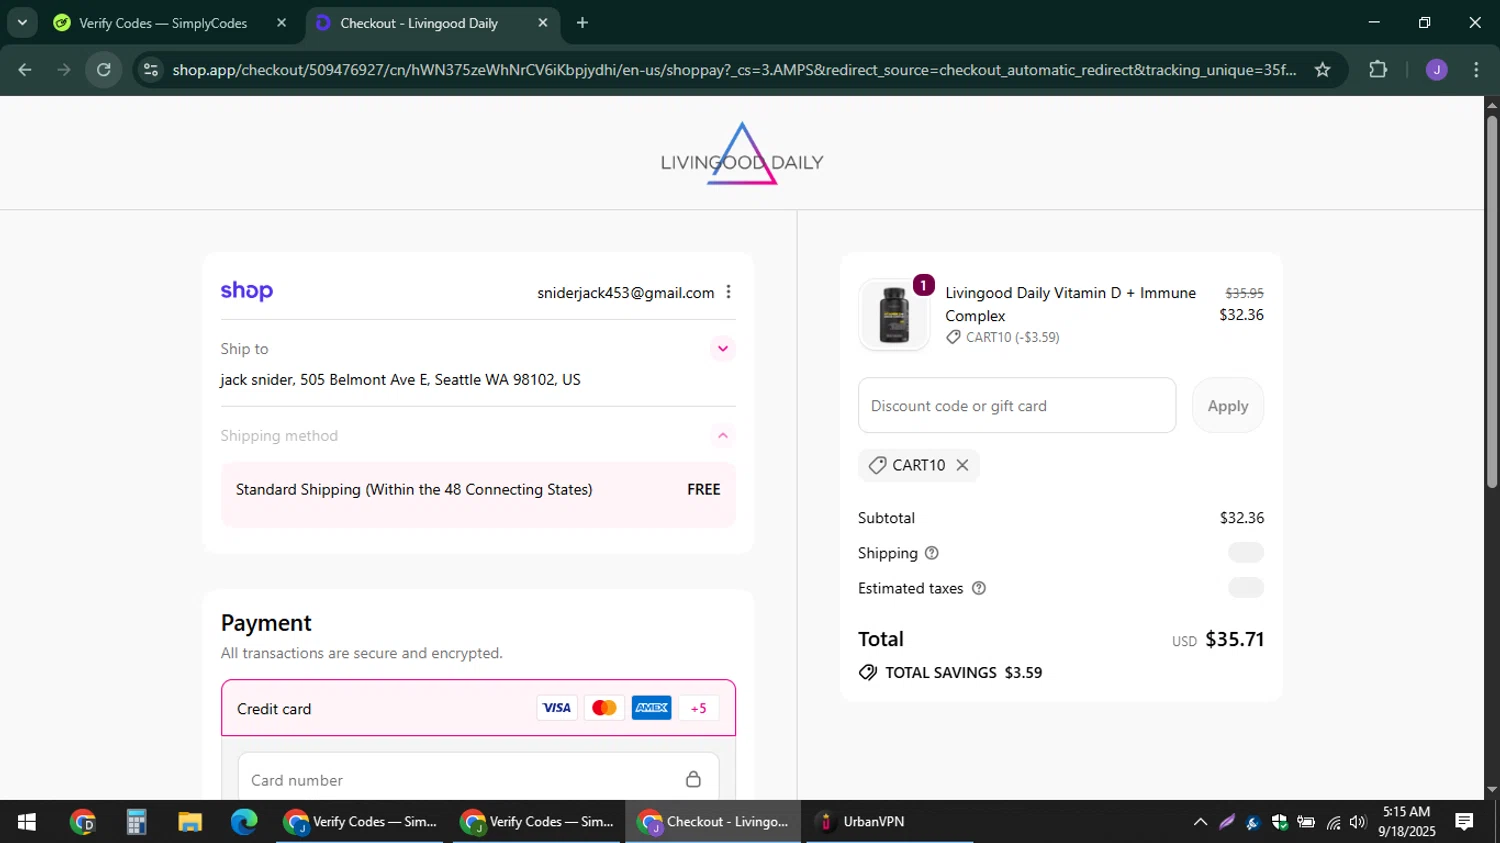Image resolution: width=1500 pixels, height=843 pixels.
Task: Open Microsoft Edge from taskbar
Action: tap(244, 822)
